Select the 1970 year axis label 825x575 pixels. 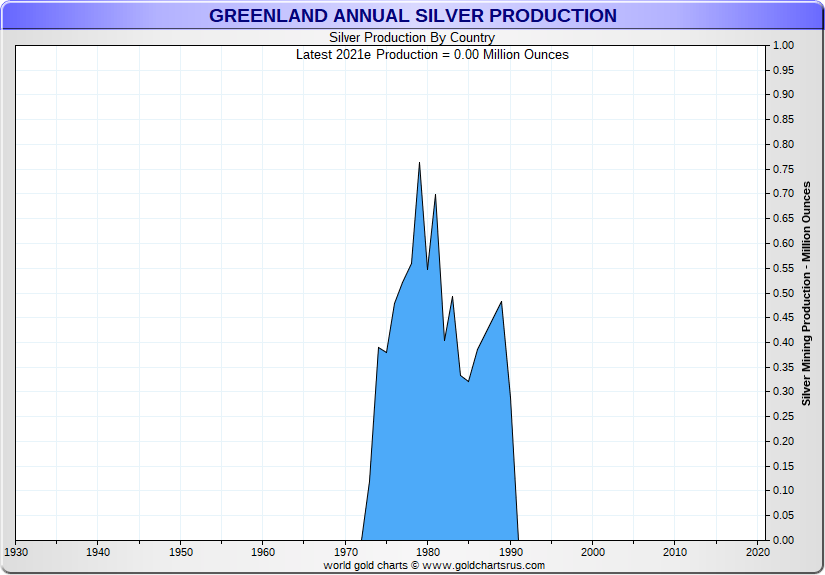345,552
